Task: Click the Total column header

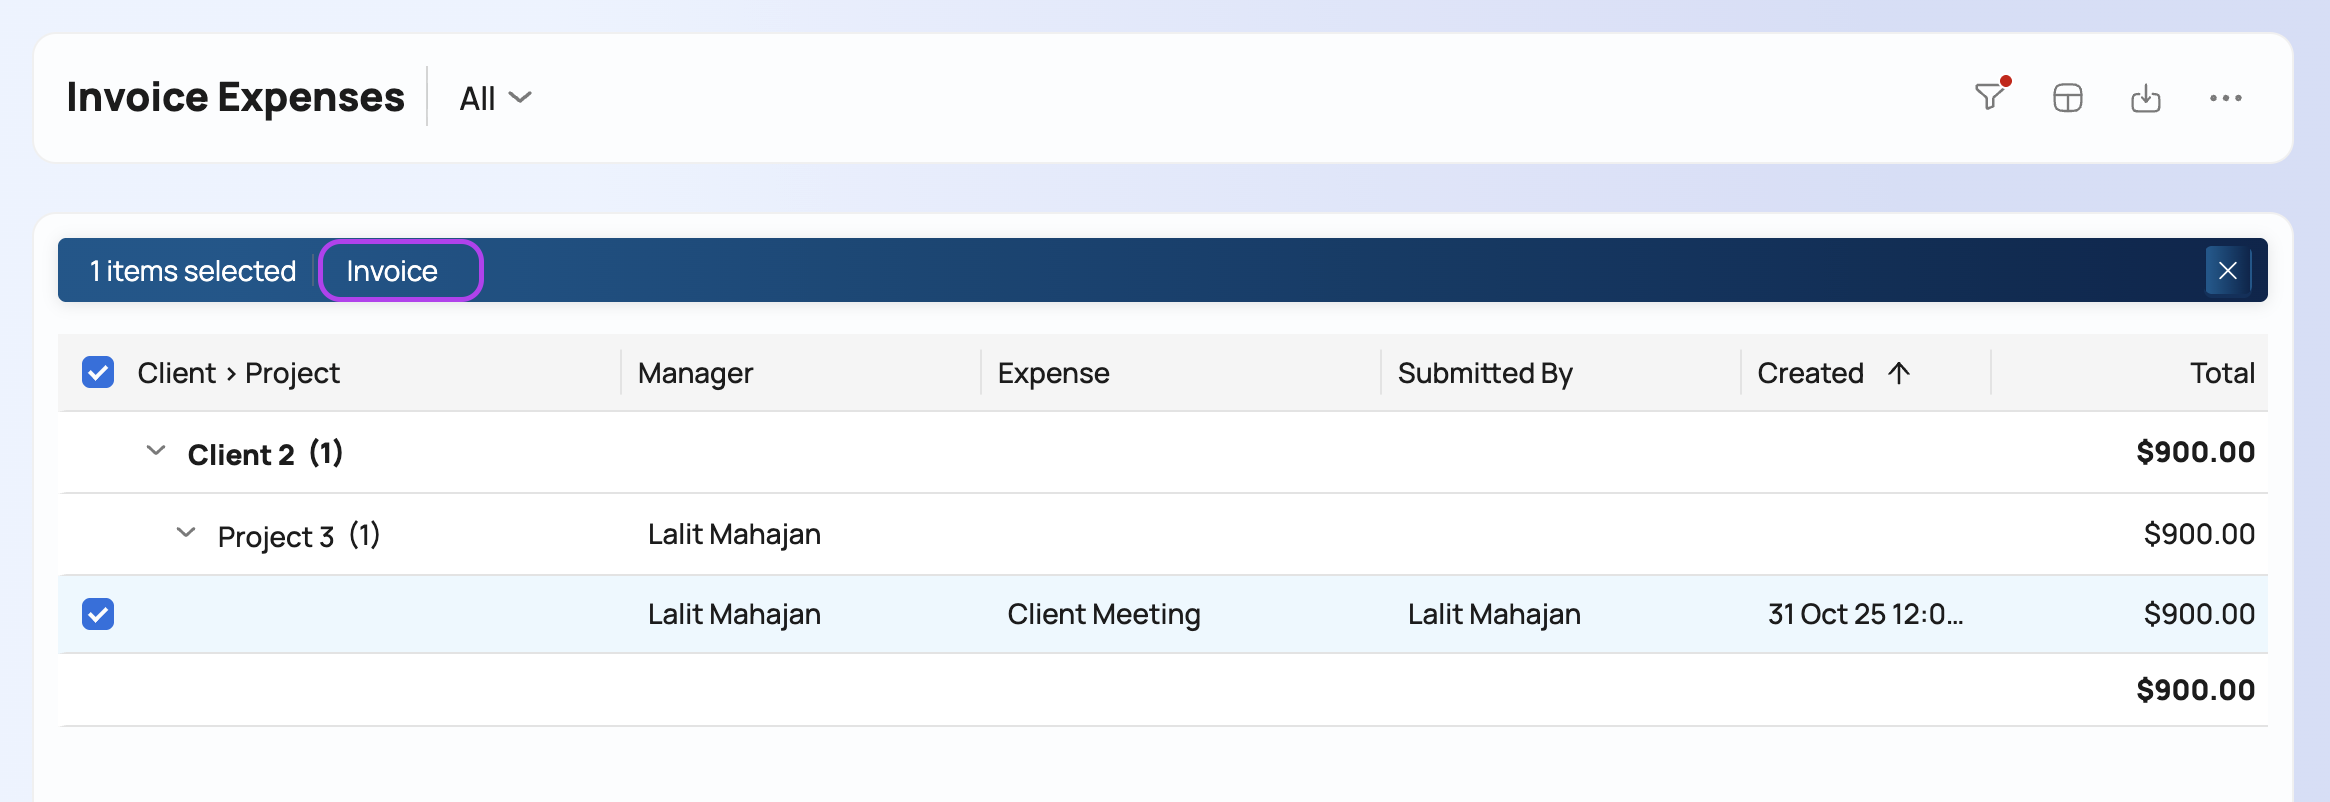Action: click(x=2221, y=373)
